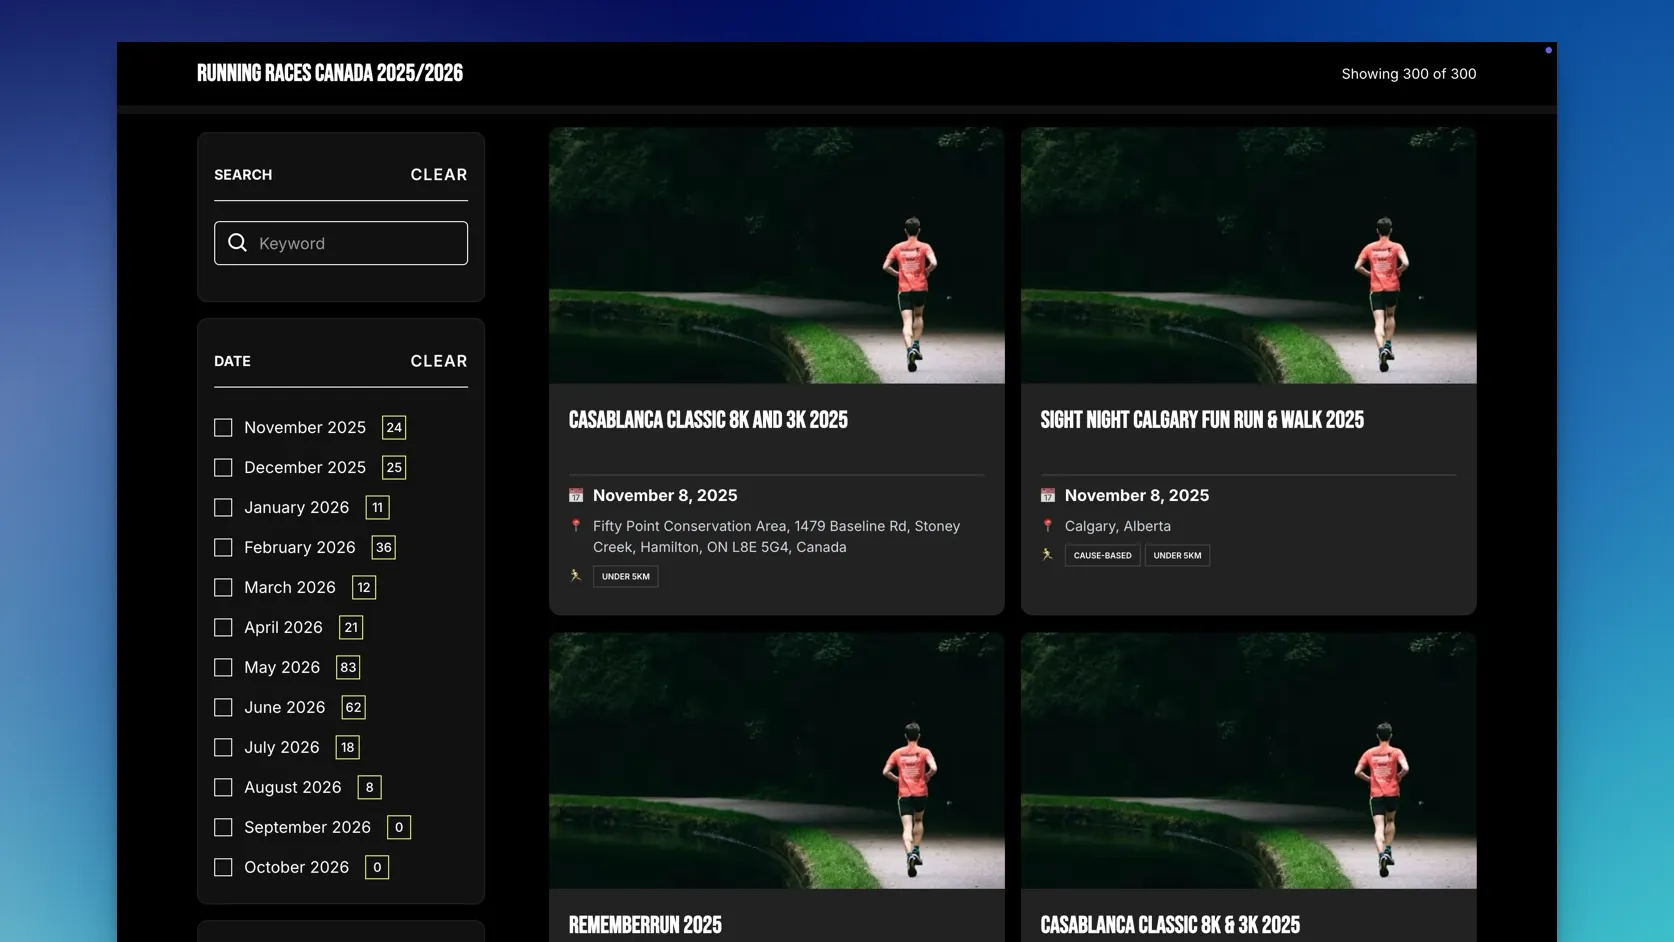Click runner icon beside the Casablanca Classic 8K and 3K tag
This screenshot has height=942, width=1674.
tap(576, 576)
